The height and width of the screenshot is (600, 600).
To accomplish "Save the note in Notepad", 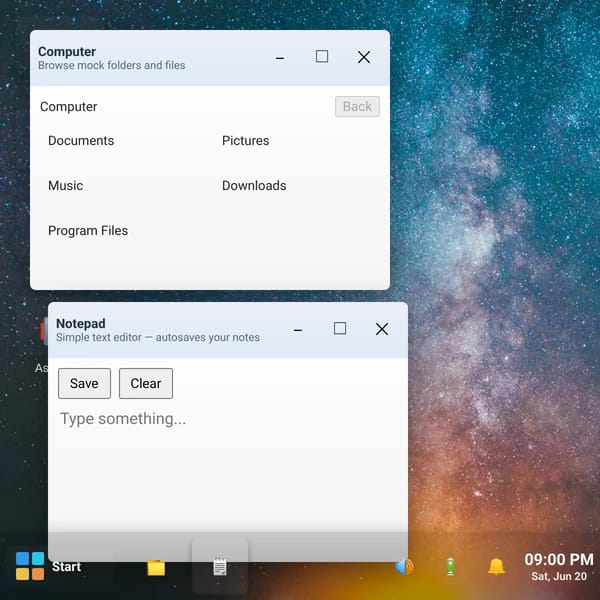I will 84,383.
